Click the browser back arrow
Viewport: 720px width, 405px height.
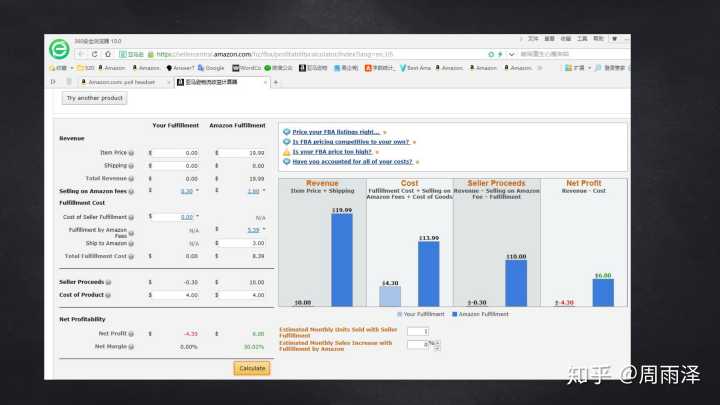tap(81, 54)
